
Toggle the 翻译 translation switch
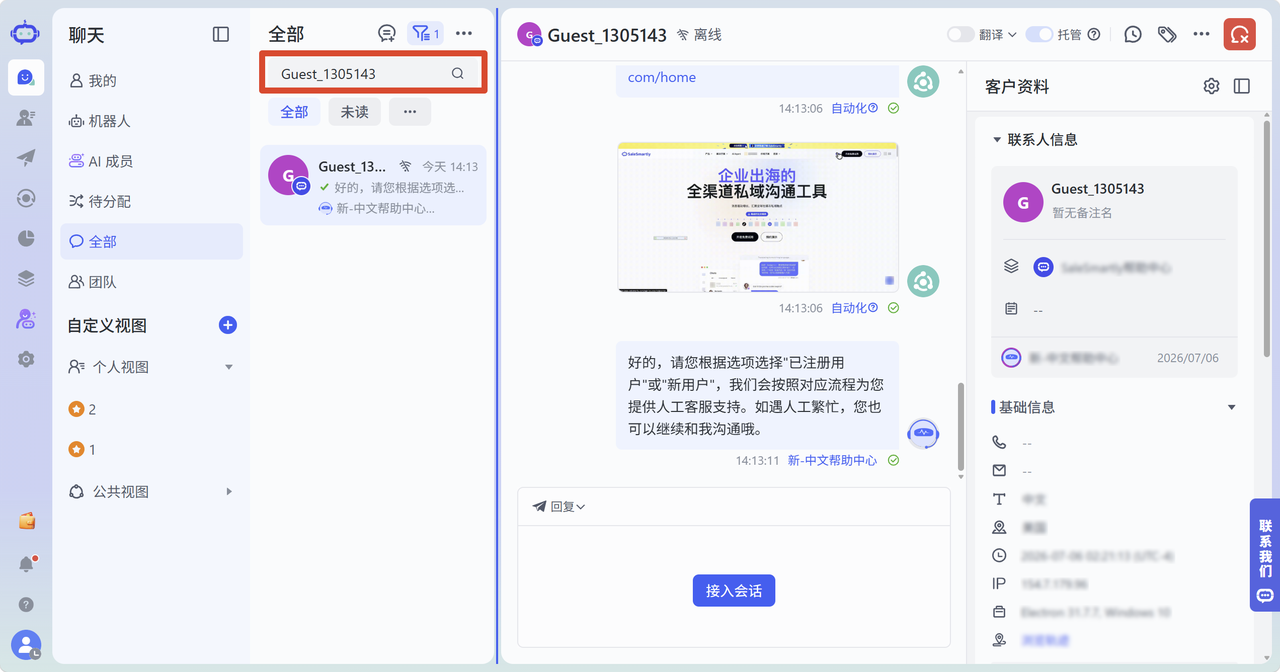click(x=960, y=34)
